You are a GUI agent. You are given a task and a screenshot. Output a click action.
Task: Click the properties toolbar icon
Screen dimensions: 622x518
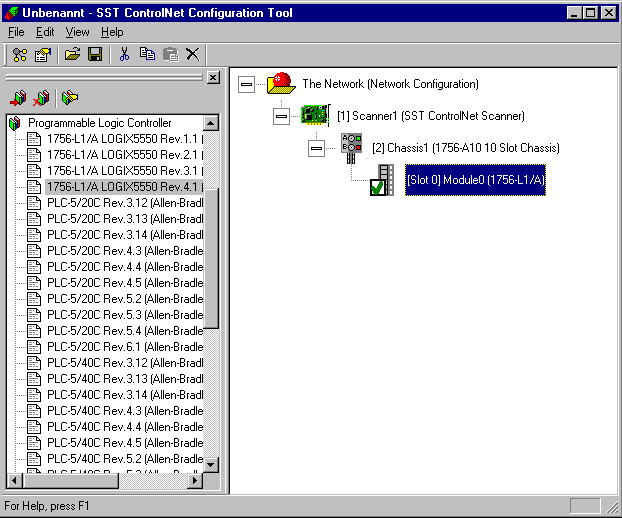[x=43, y=55]
